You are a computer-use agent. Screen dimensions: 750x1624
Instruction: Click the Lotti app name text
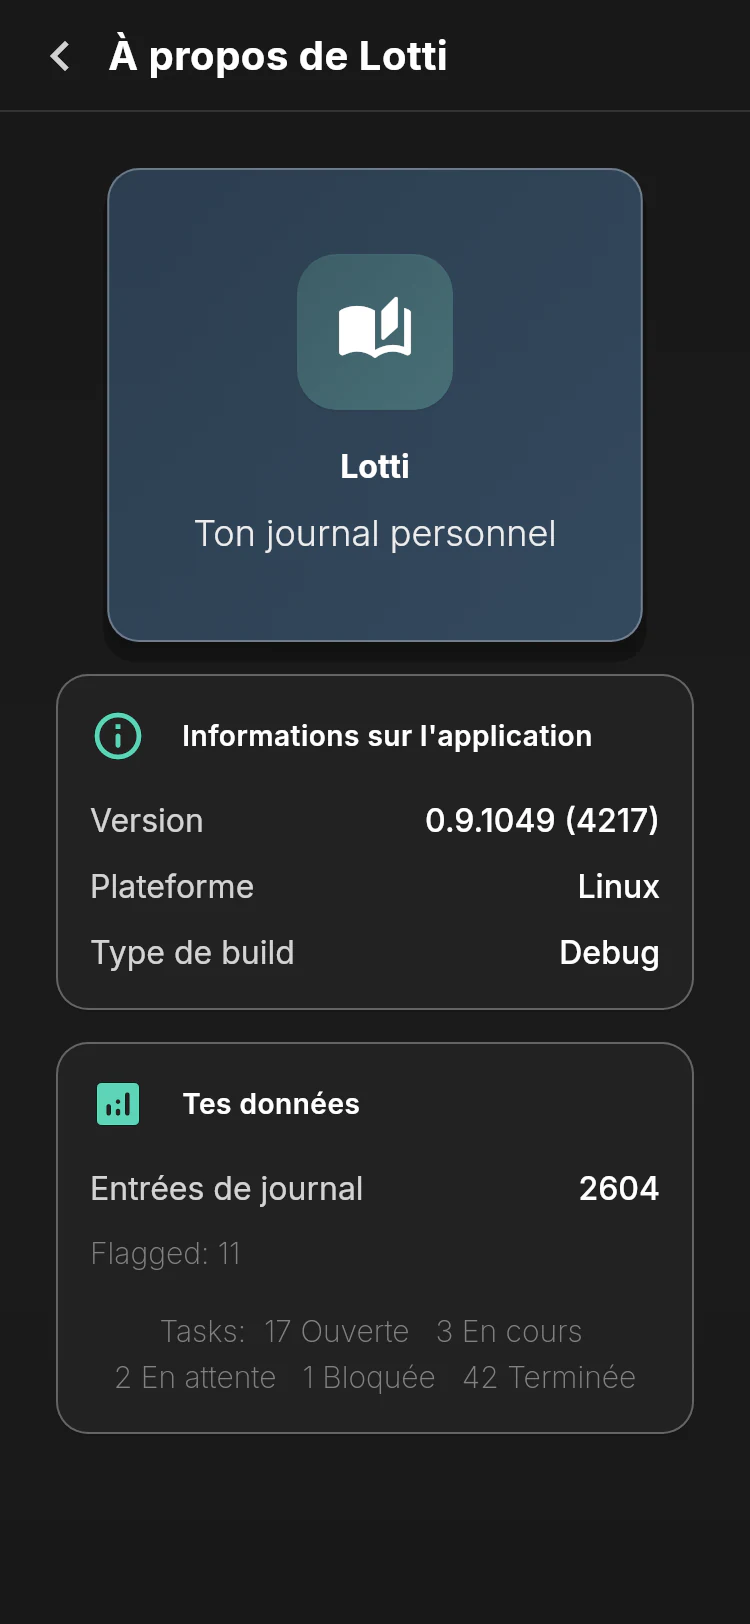(x=375, y=466)
